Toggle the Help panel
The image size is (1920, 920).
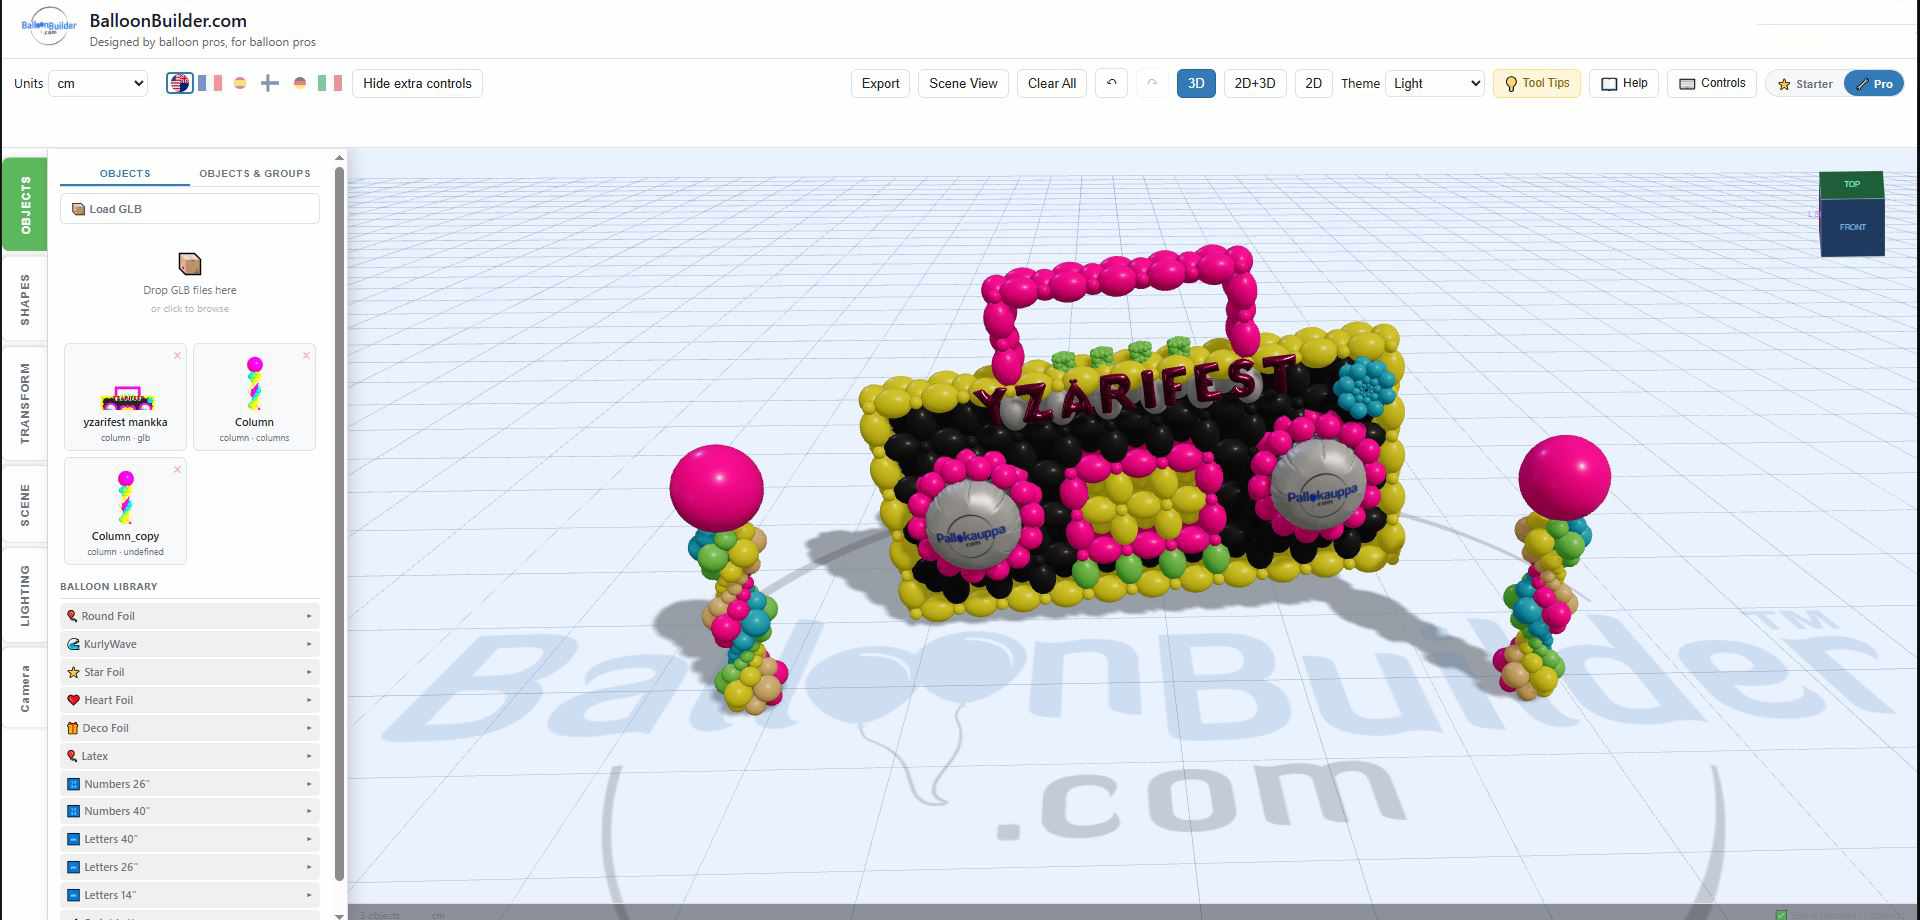(1624, 83)
